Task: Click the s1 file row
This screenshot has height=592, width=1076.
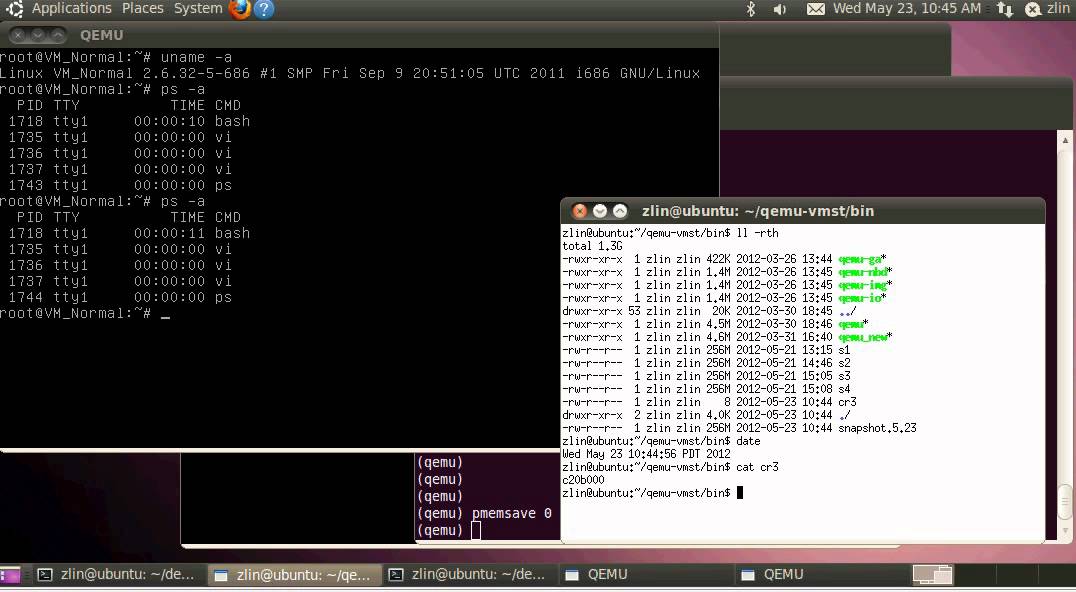Action: 706,350
